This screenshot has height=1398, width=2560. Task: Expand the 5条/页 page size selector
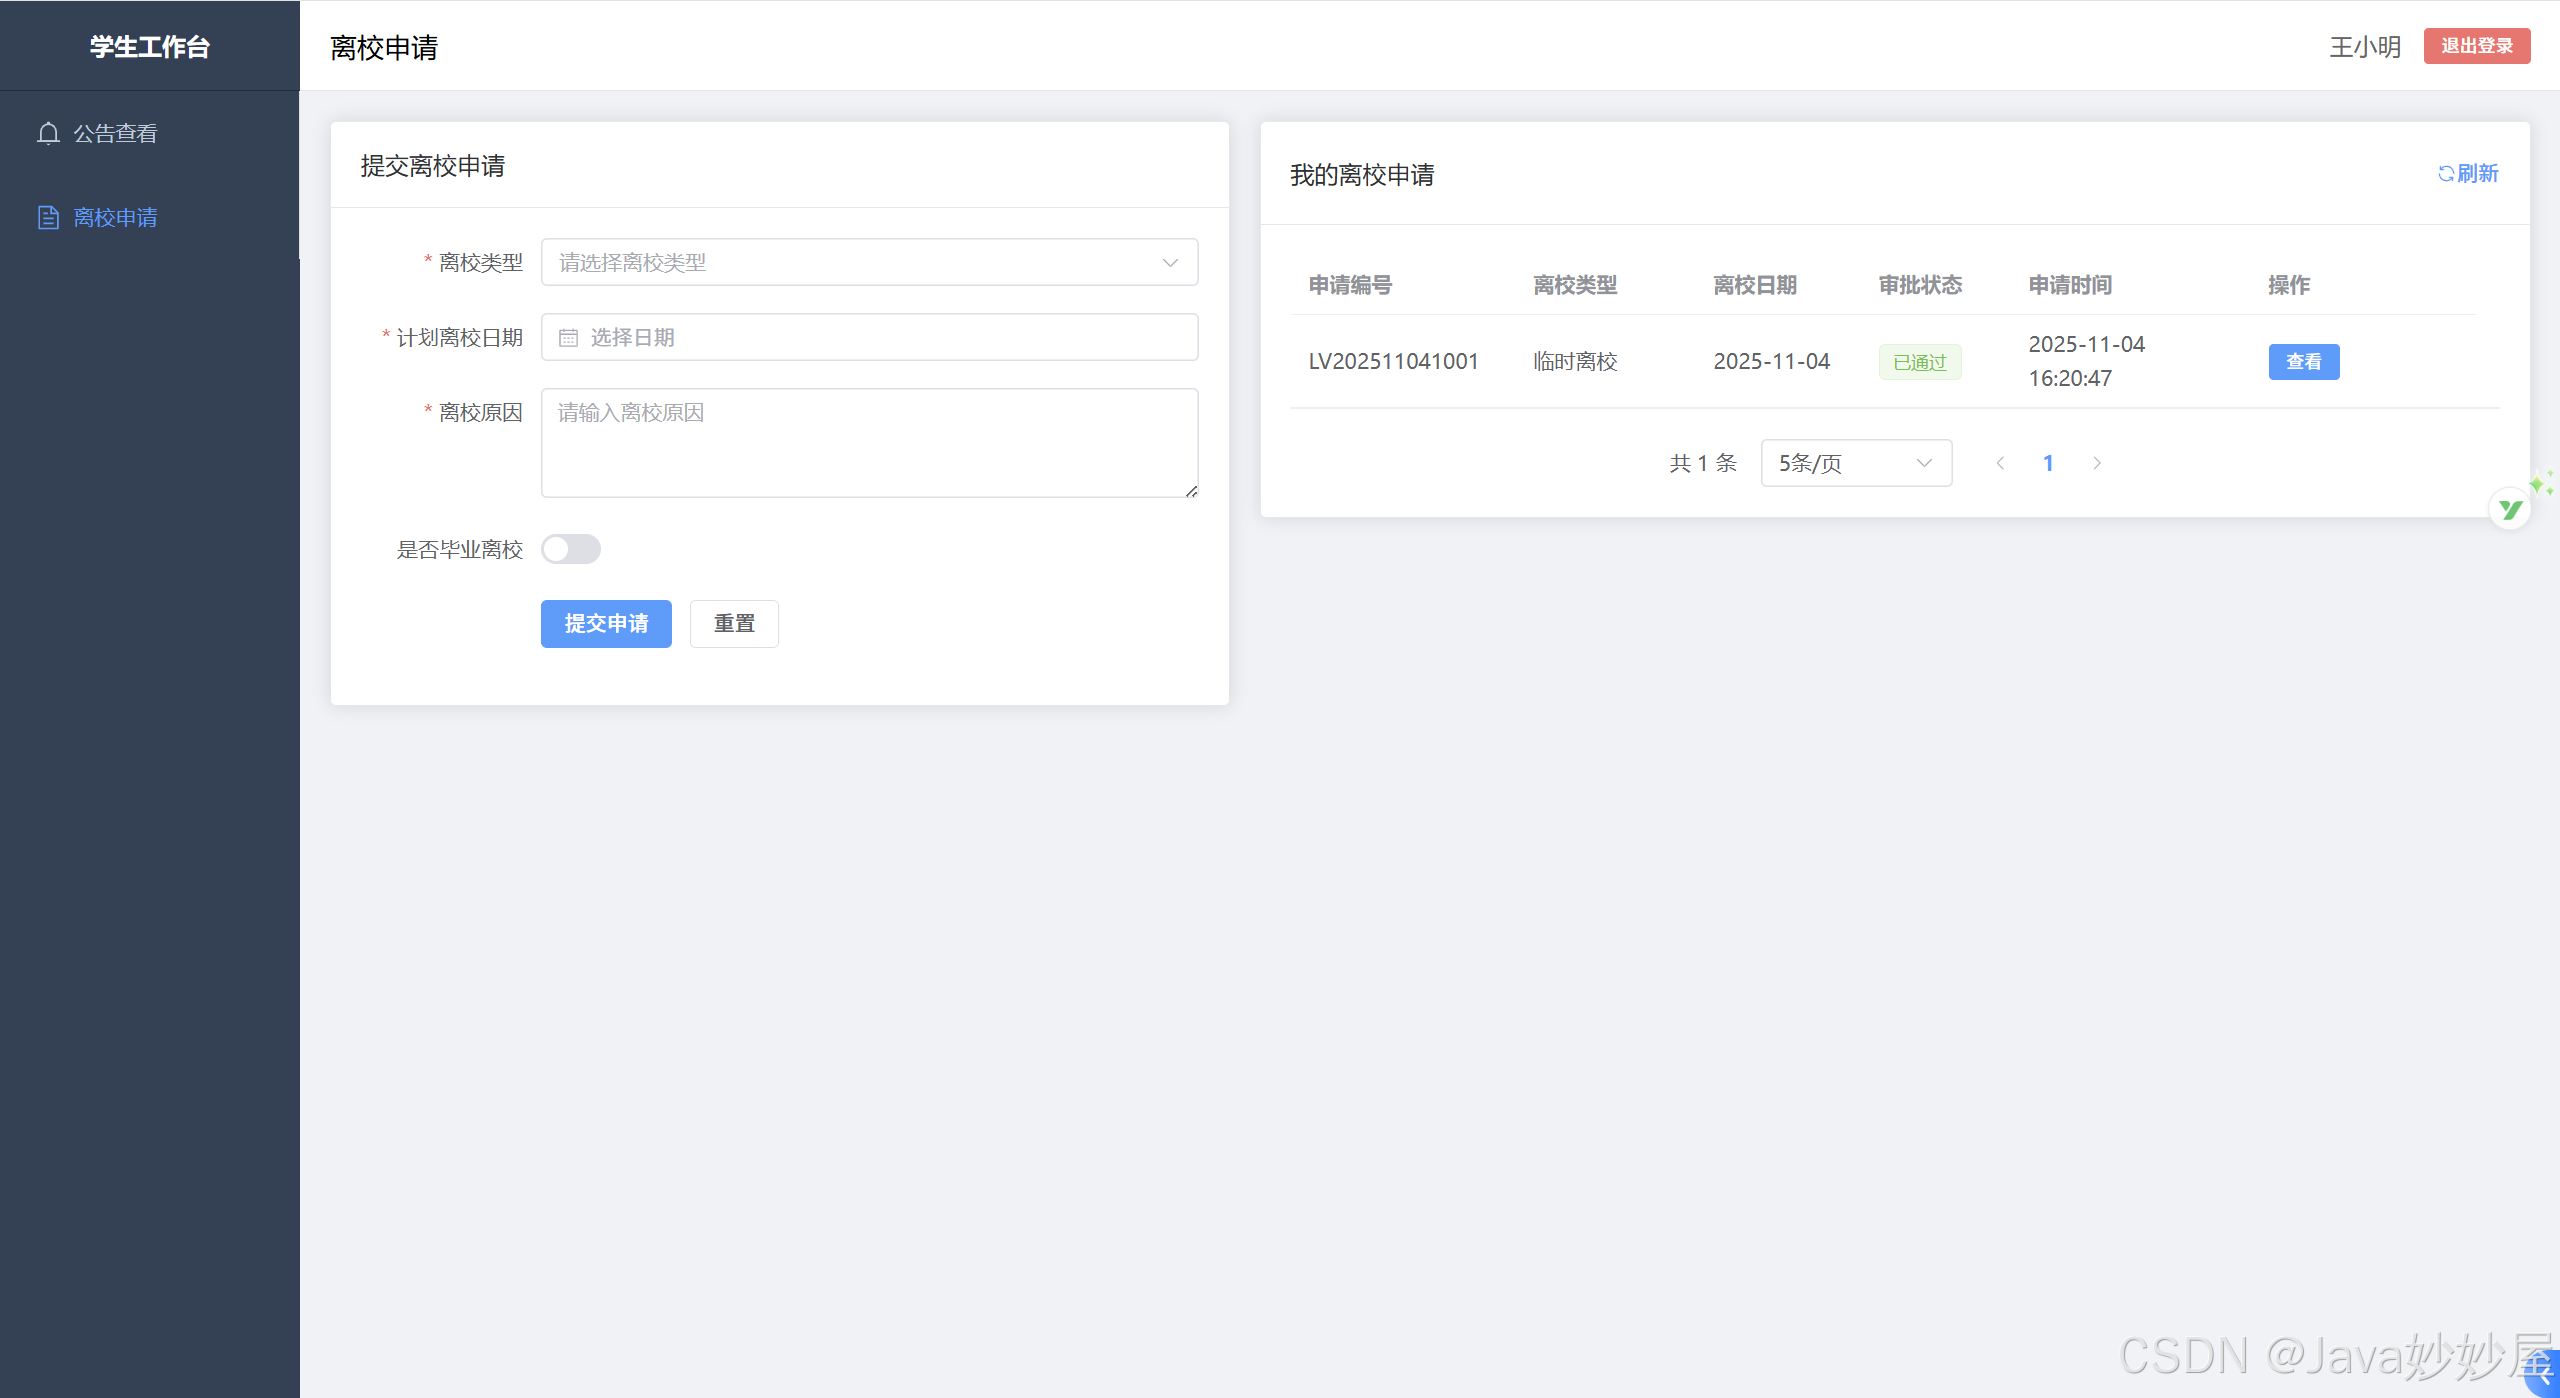[x=1856, y=463]
